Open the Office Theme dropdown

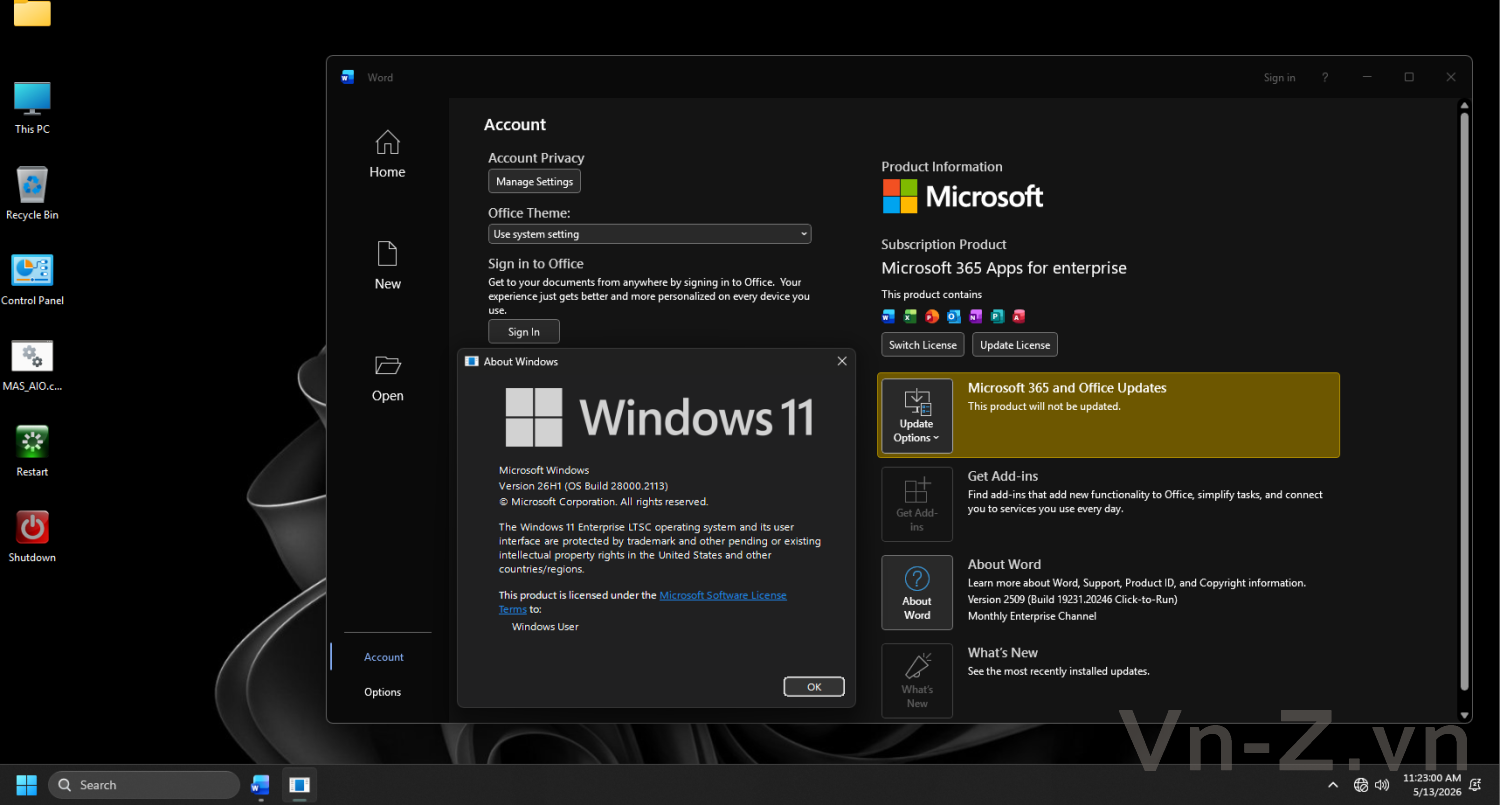point(650,234)
